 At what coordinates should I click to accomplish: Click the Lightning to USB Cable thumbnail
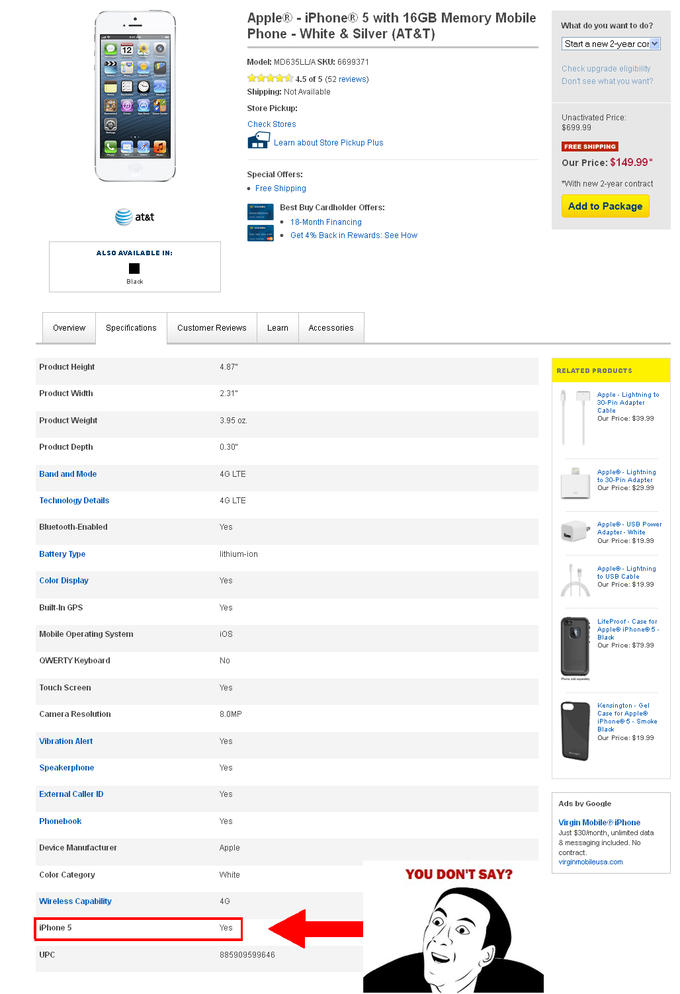click(x=575, y=581)
